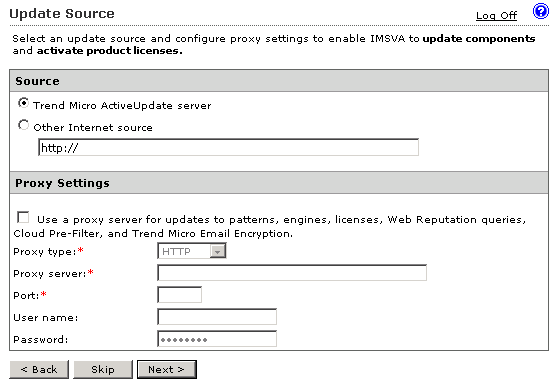Focus the User name input field
Image resolution: width=549 pixels, height=384 pixels.
[x=217, y=317]
